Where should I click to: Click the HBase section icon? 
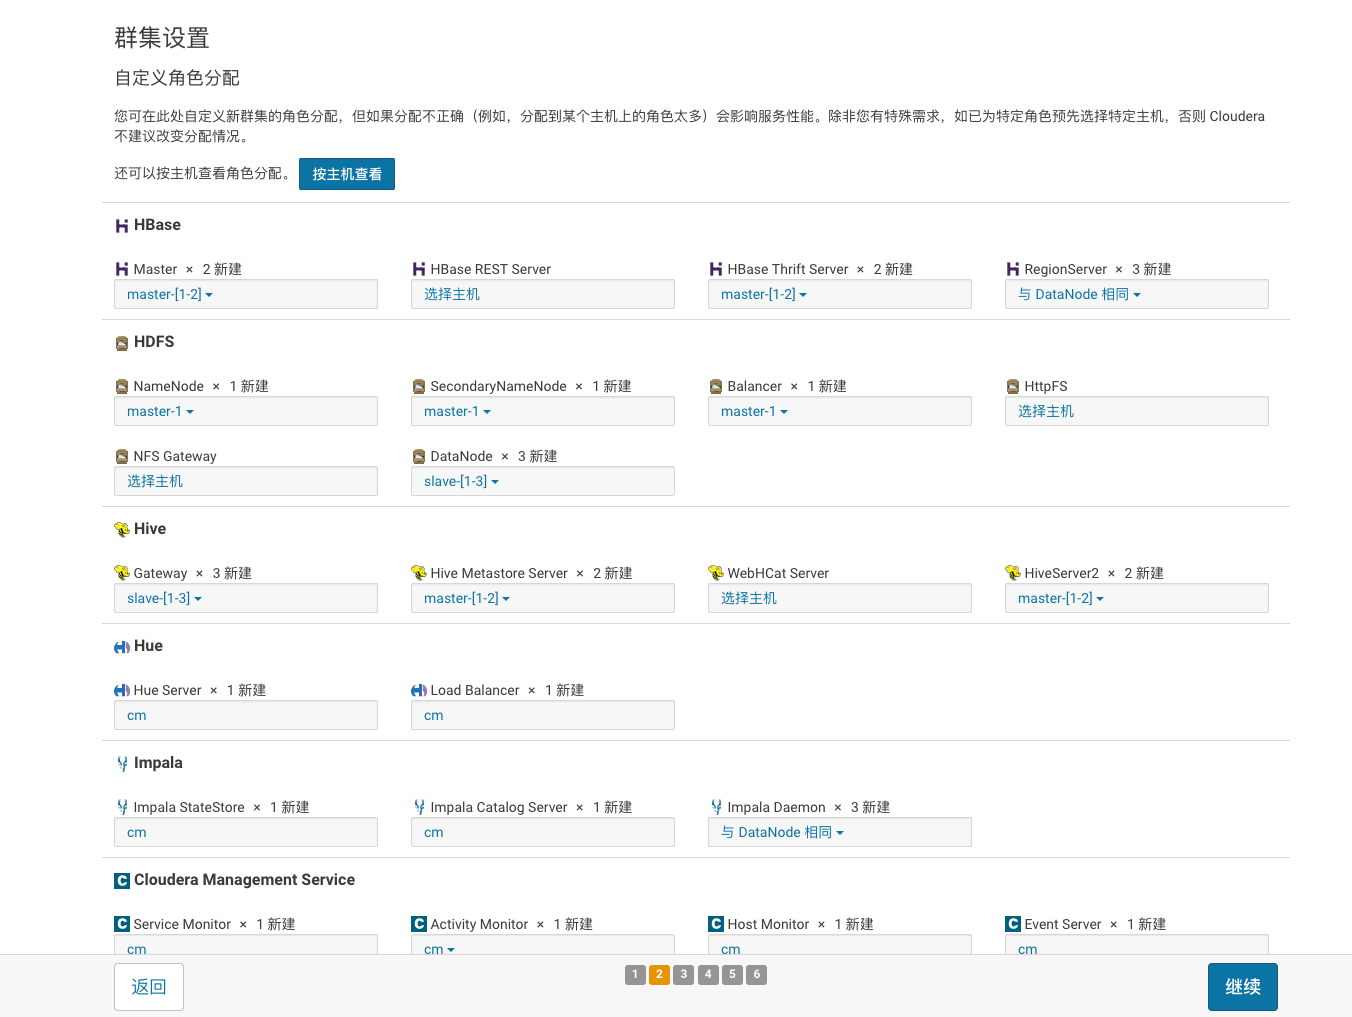[x=122, y=226]
